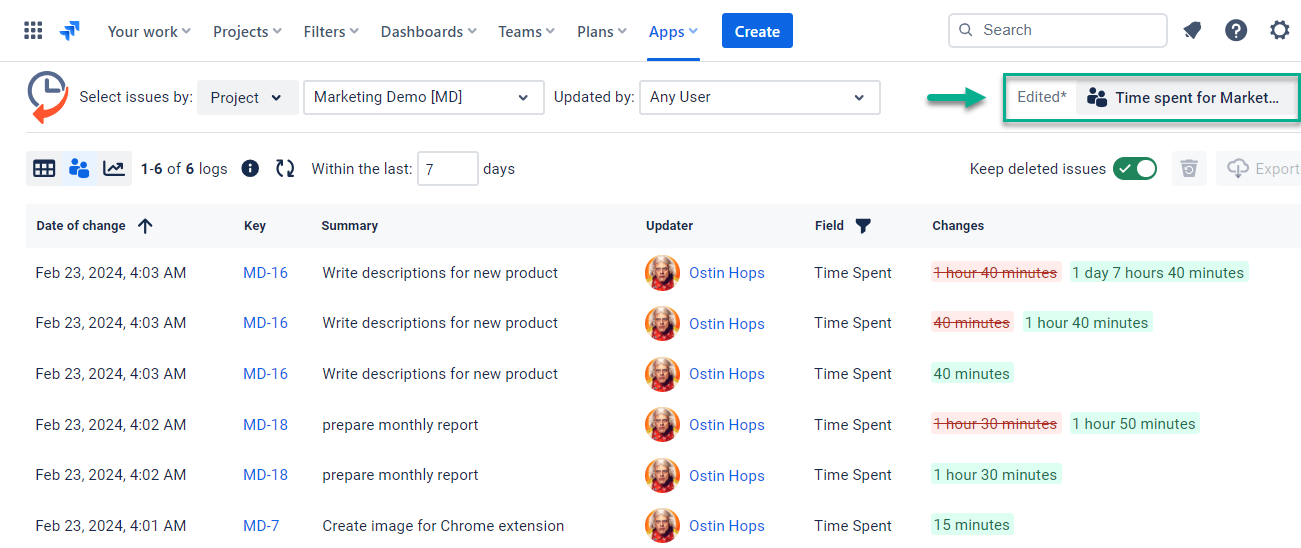Switch to the table grid view

click(44, 169)
